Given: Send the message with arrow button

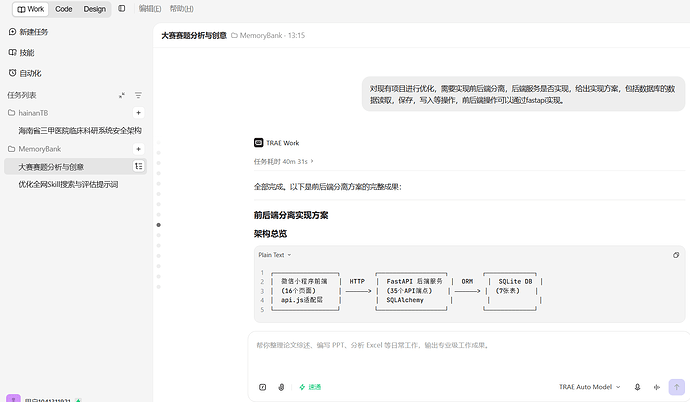Looking at the screenshot, I should point(676,387).
